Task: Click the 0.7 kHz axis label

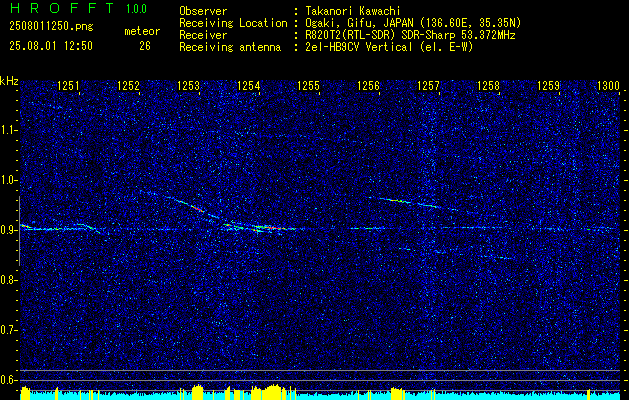Action: pyautogui.click(x=7, y=330)
